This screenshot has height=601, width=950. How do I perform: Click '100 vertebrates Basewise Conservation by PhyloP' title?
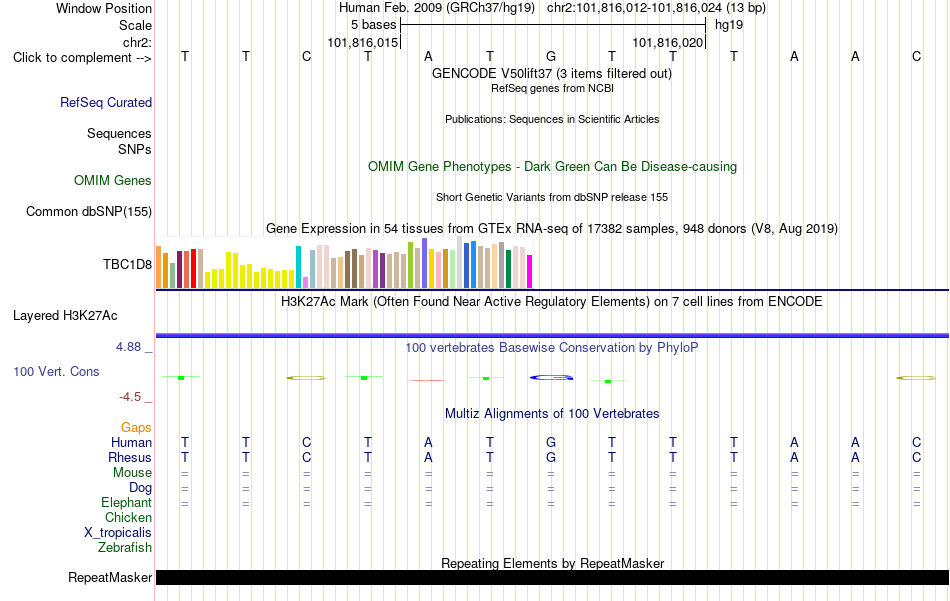(x=551, y=348)
